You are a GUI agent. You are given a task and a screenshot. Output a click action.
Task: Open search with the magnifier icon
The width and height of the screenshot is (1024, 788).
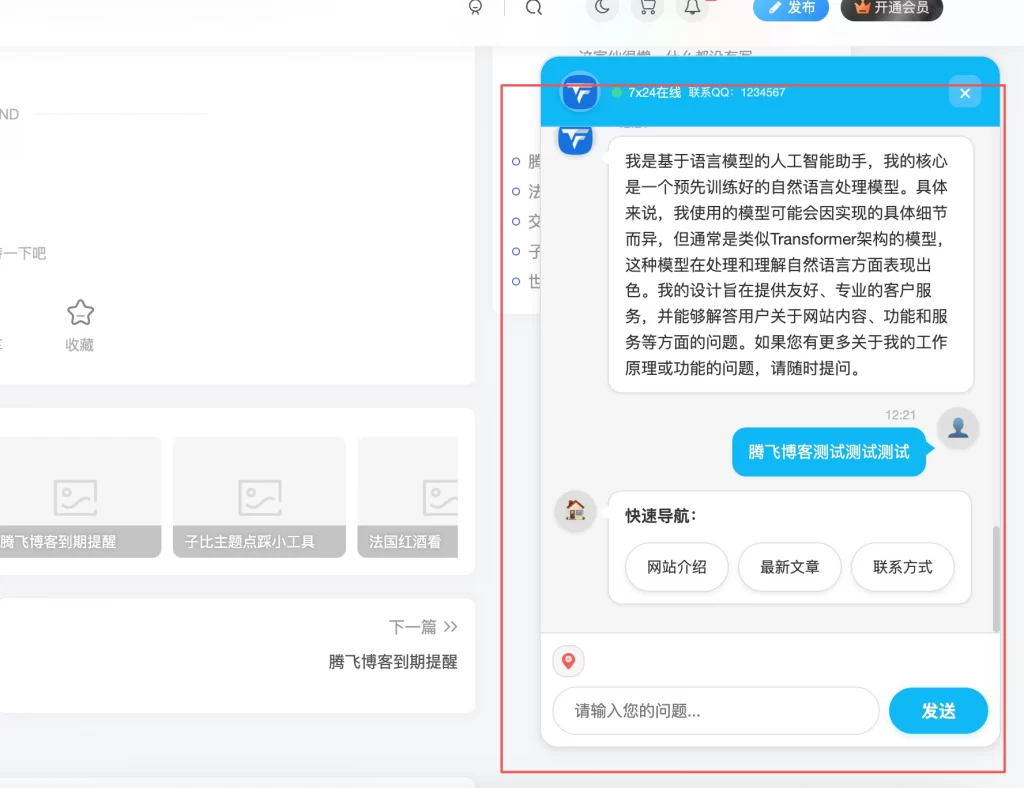[x=533, y=9]
